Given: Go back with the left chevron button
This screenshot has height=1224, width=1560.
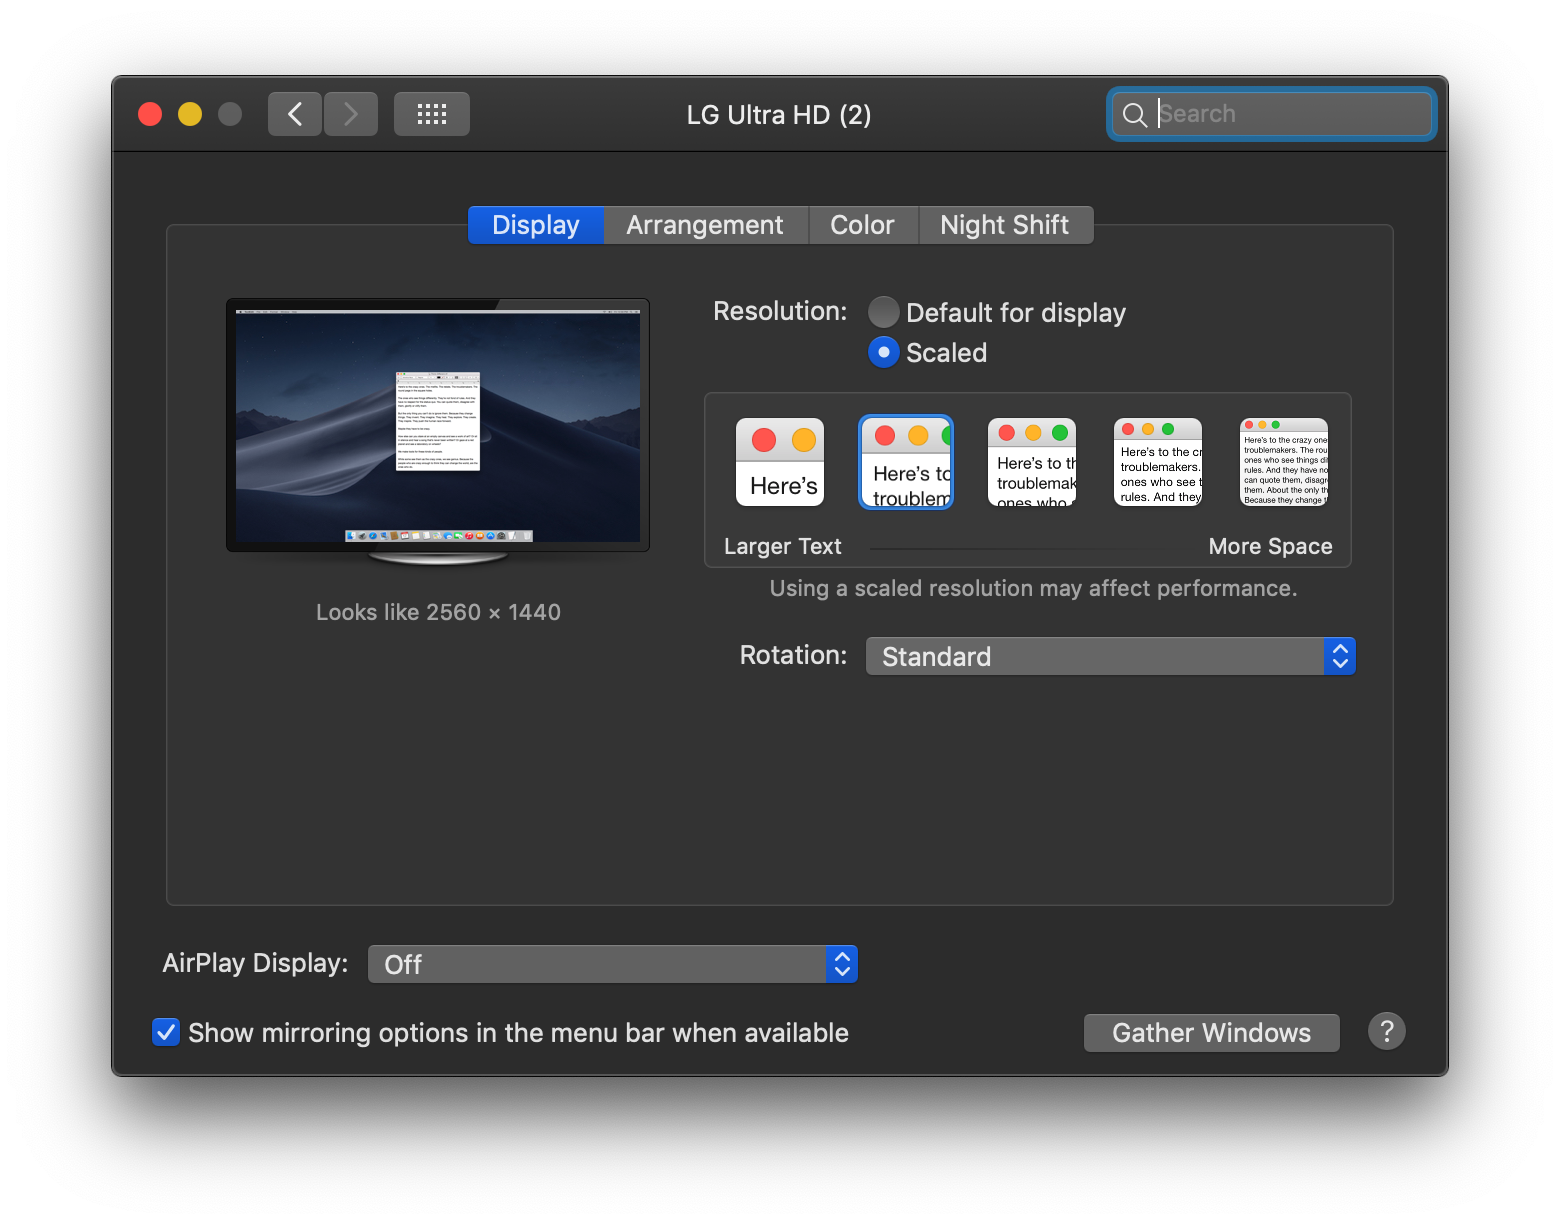Looking at the screenshot, I should pyautogui.click(x=295, y=114).
